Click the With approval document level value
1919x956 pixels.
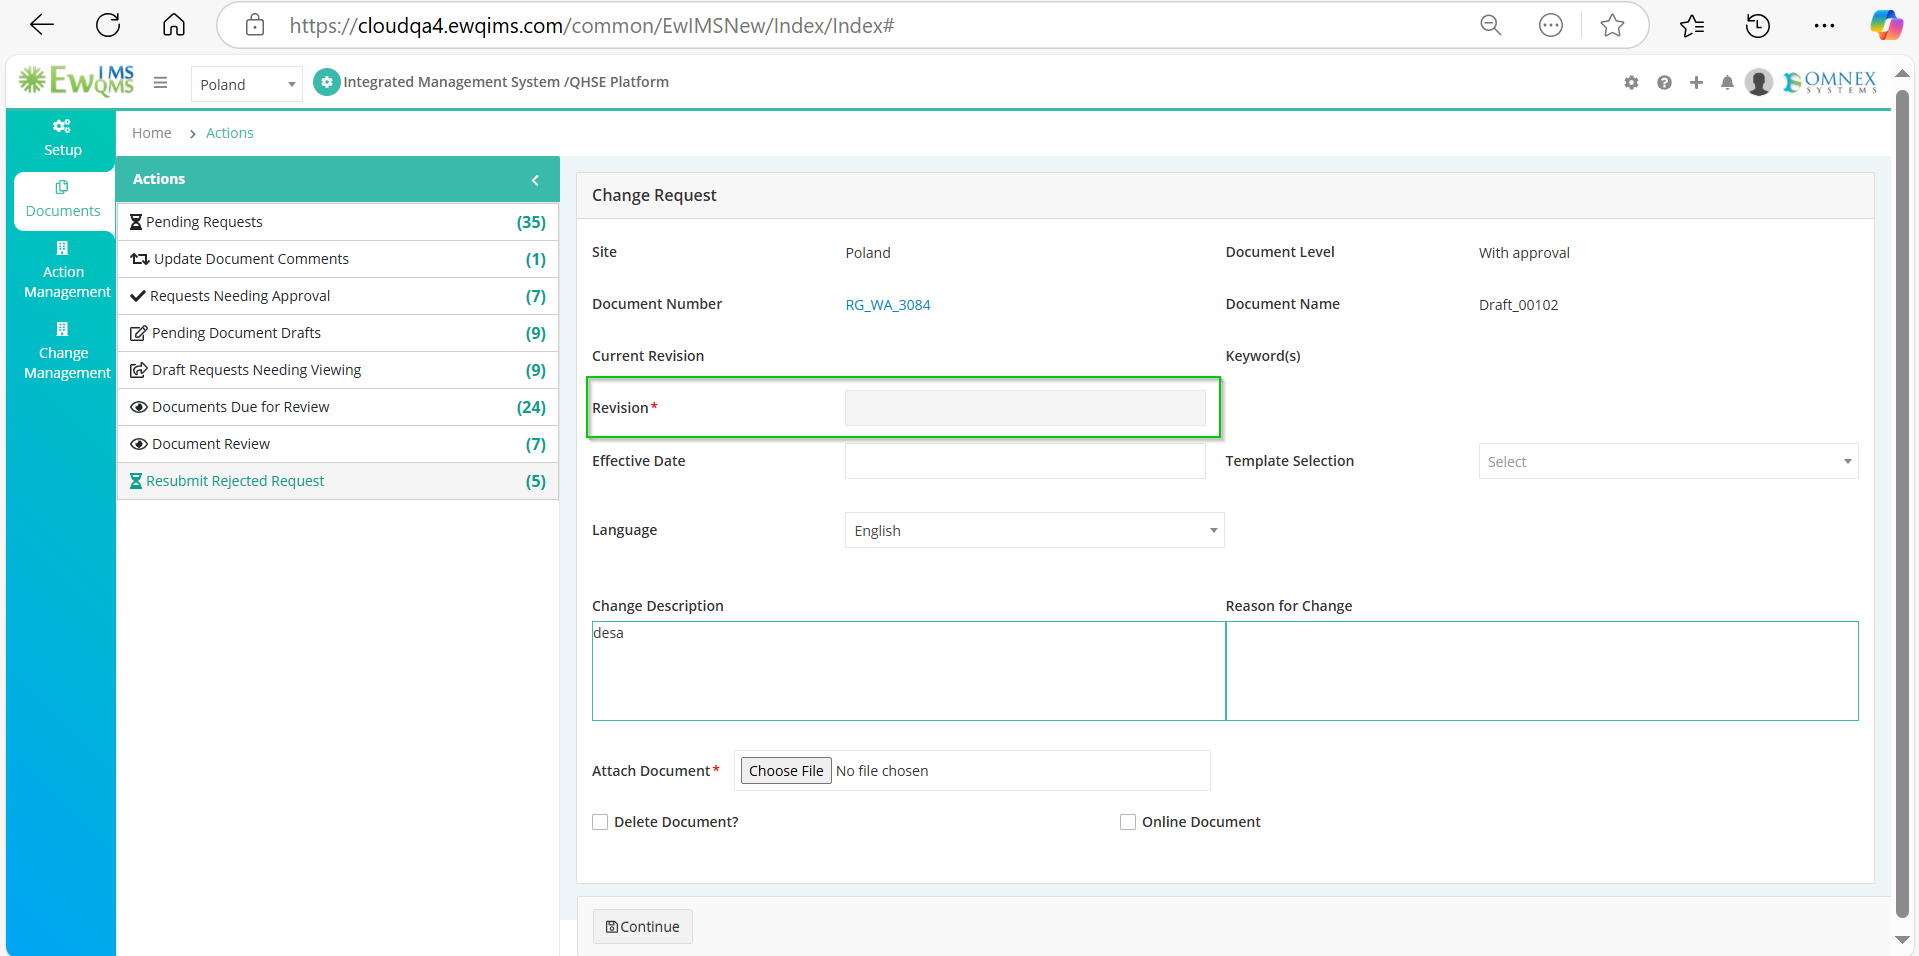1524,253
